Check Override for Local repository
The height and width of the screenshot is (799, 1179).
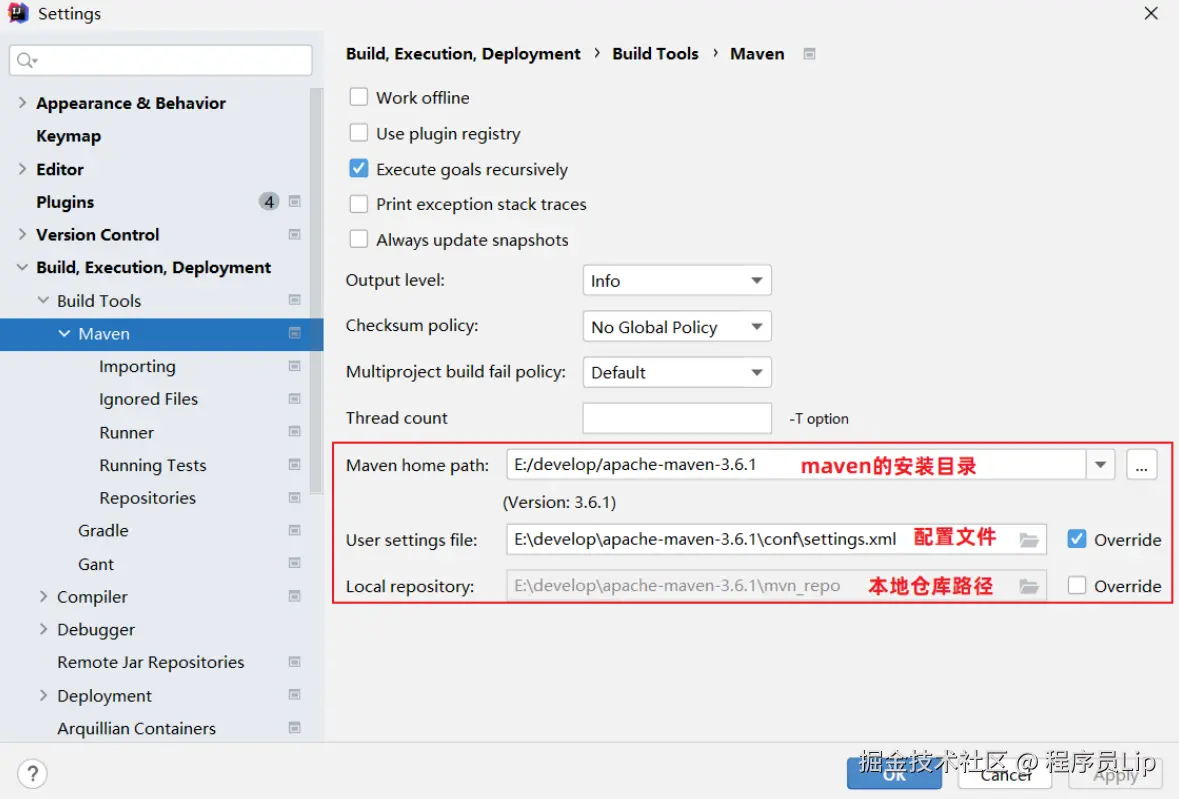(1077, 586)
